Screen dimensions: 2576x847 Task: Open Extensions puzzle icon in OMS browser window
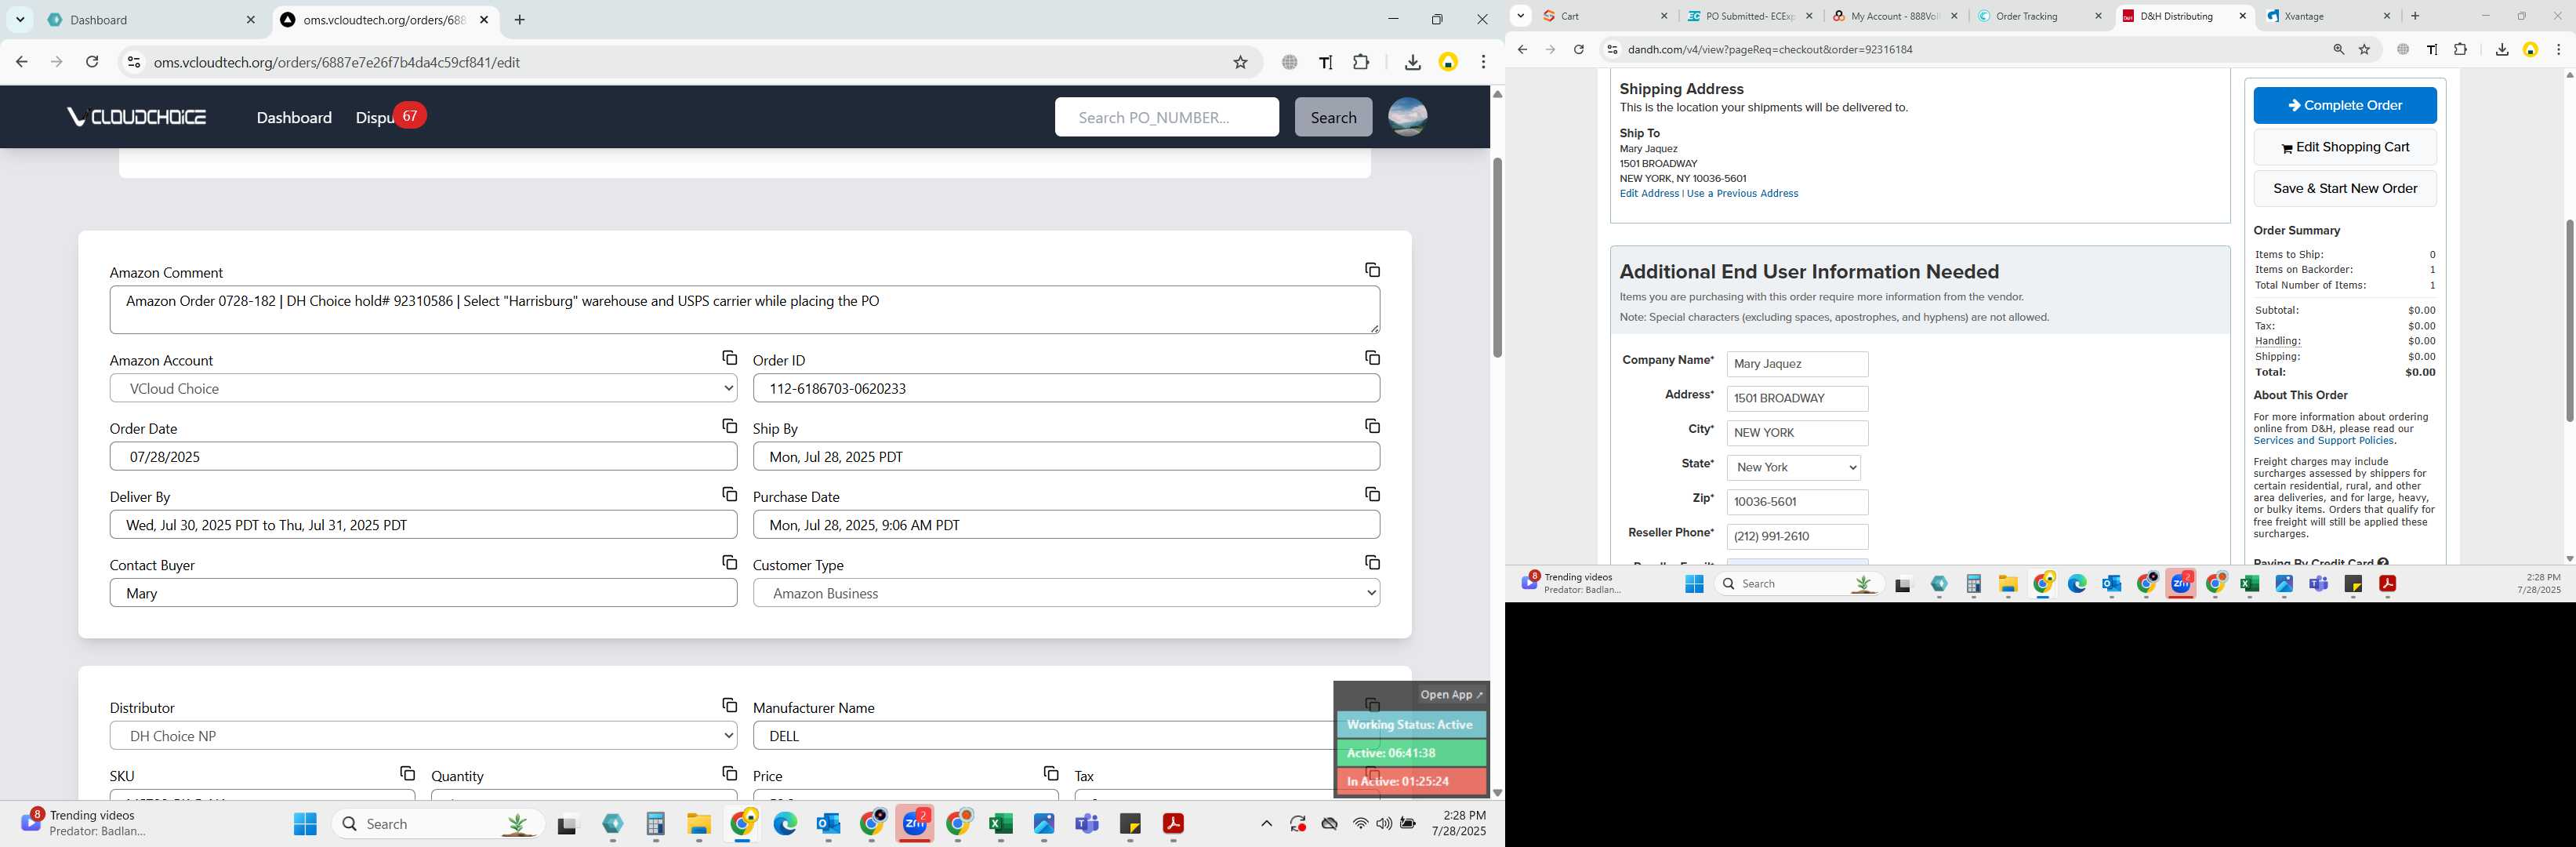coord(1360,62)
